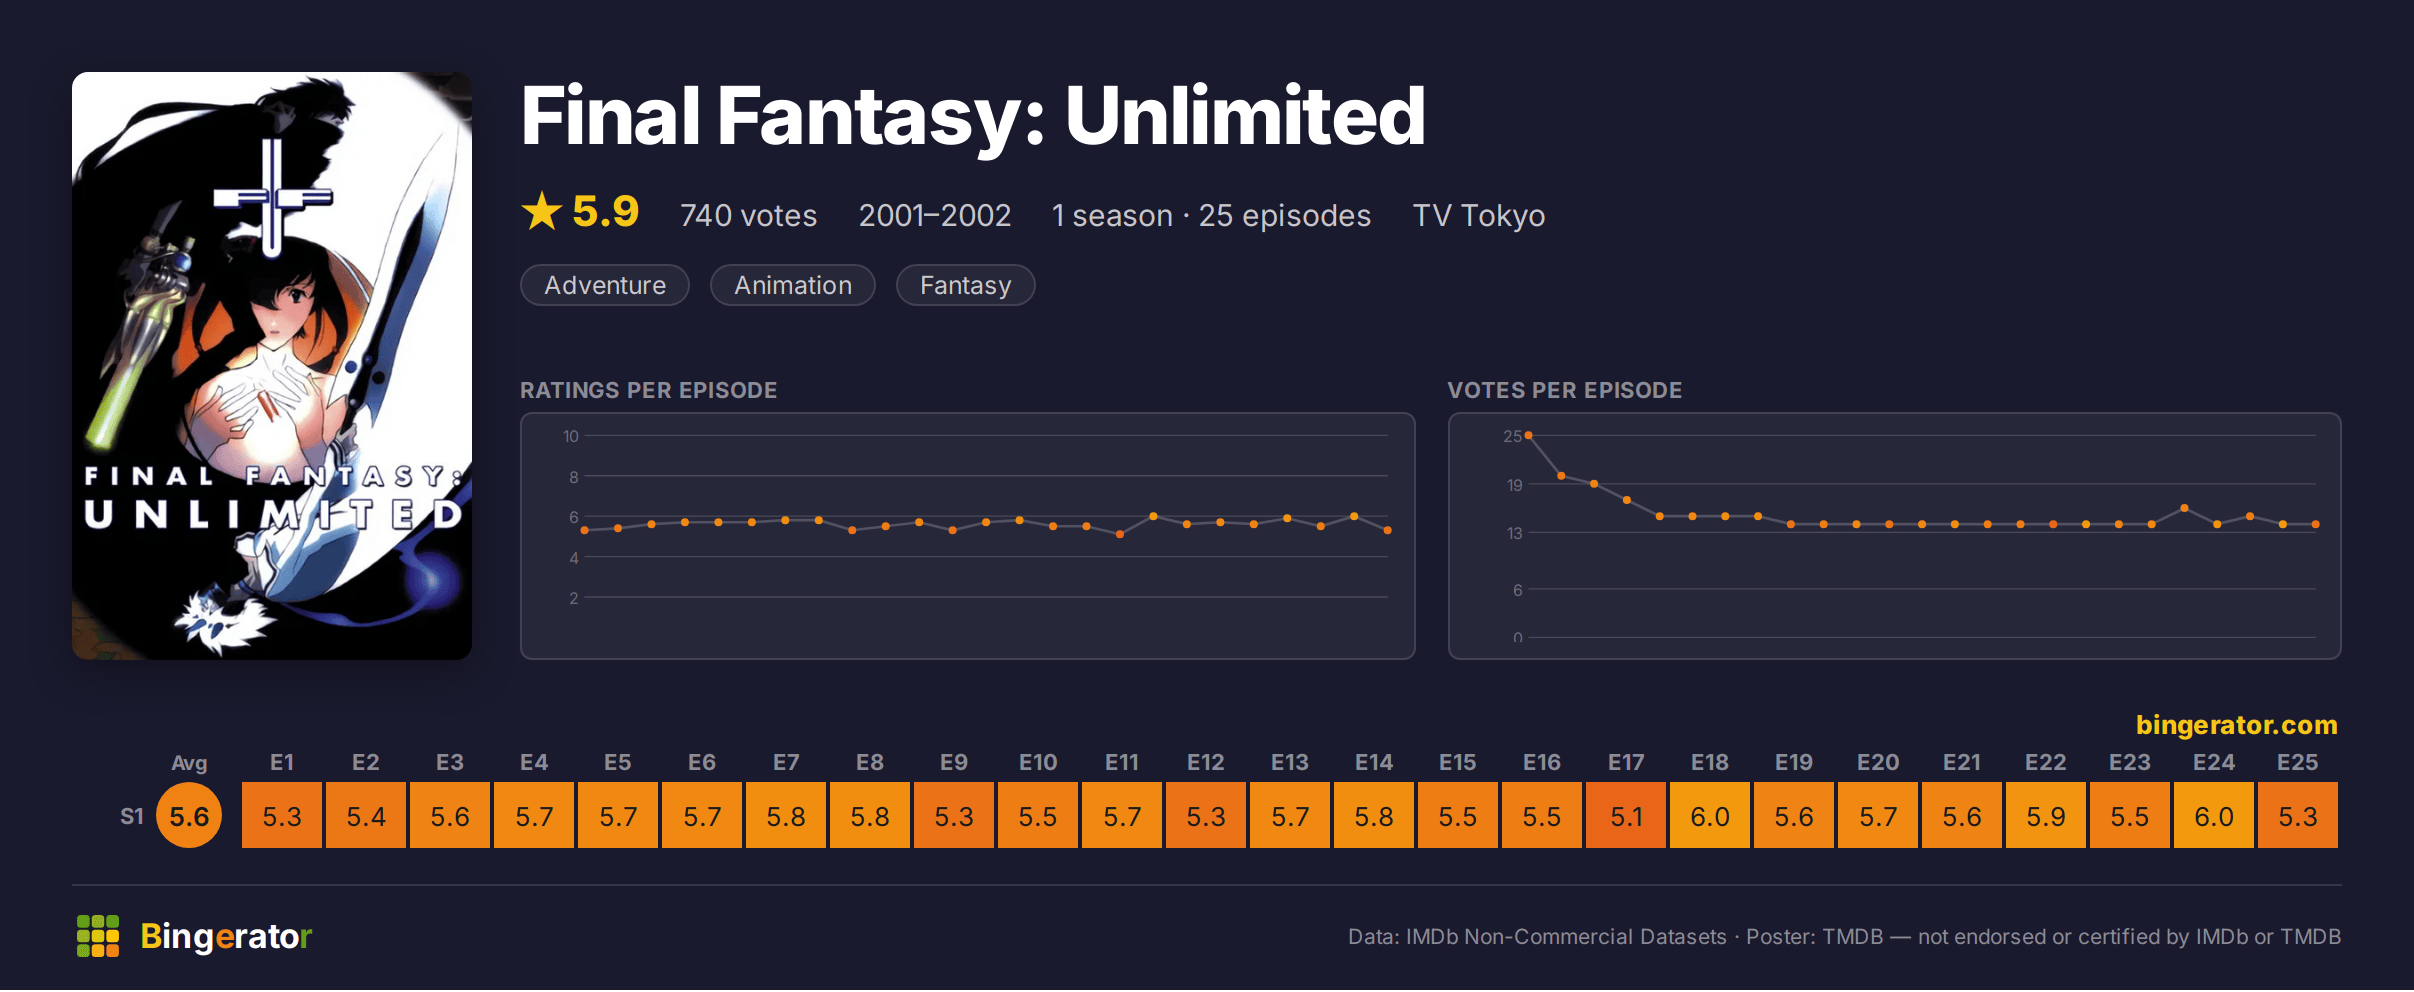This screenshot has height=992, width=2414.
Task: Select the E18 rating cell 6.0
Action: click(1710, 816)
